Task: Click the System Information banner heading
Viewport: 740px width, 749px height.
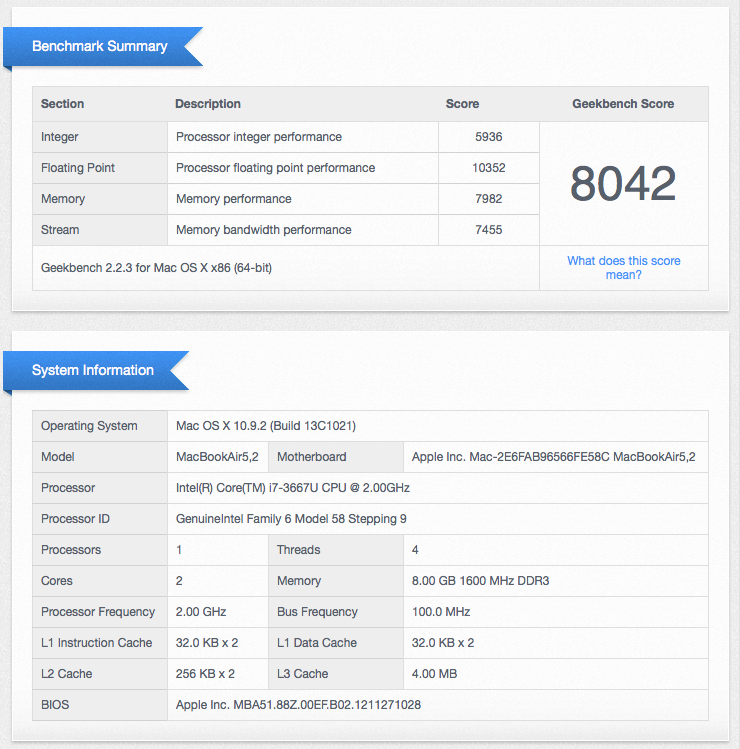Action: (x=93, y=370)
